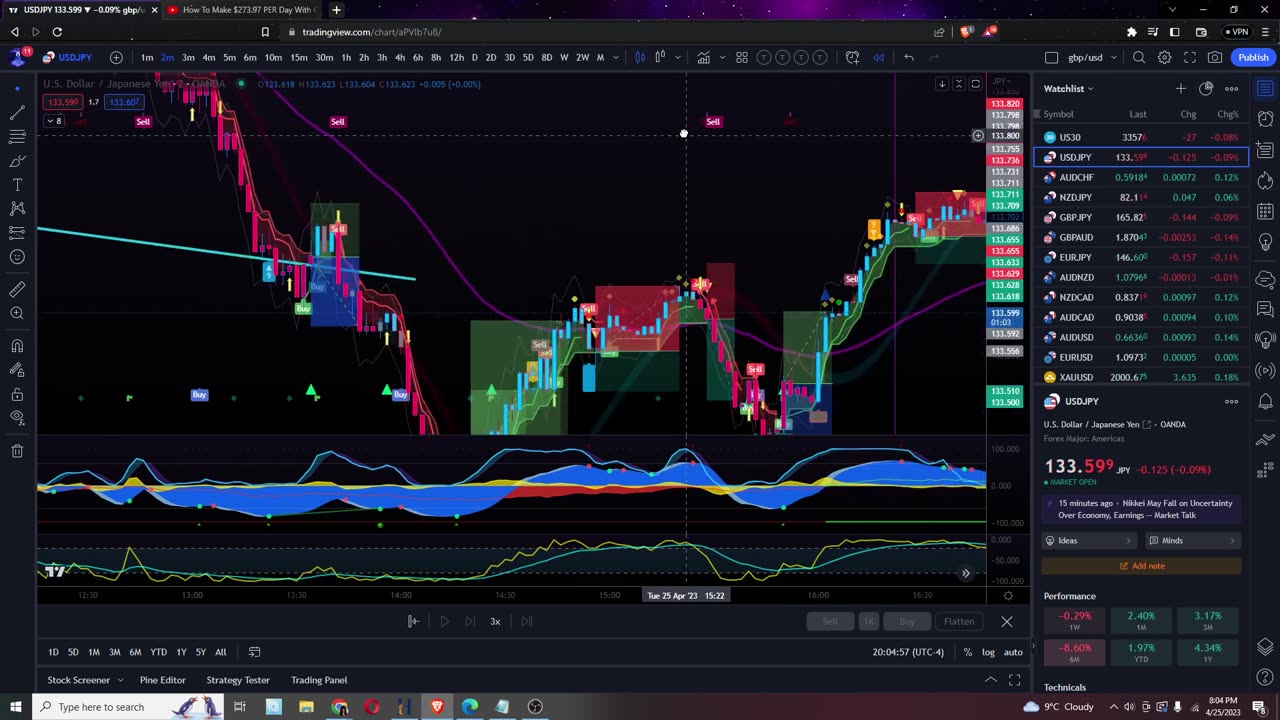Undo the last chart action

[x=908, y=57]
